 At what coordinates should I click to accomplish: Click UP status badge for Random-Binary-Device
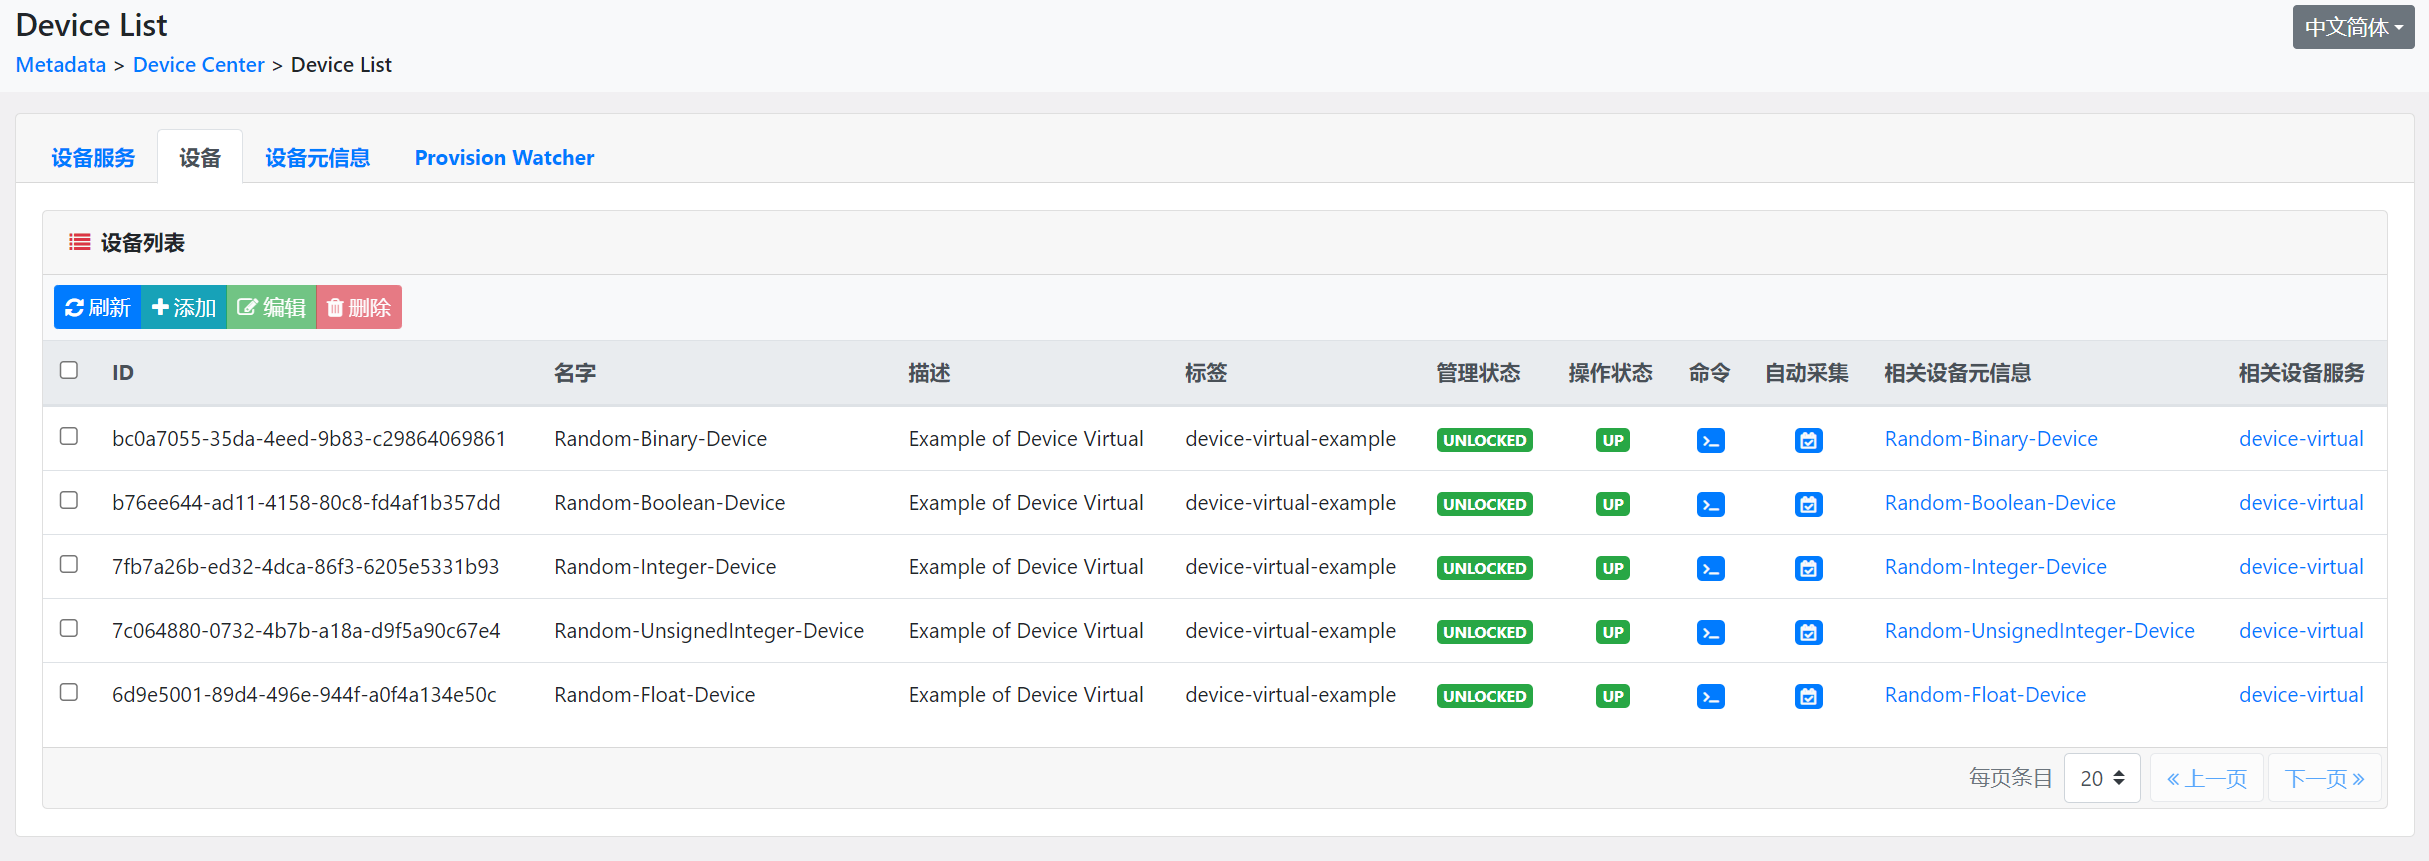[x=1612, y=440]
